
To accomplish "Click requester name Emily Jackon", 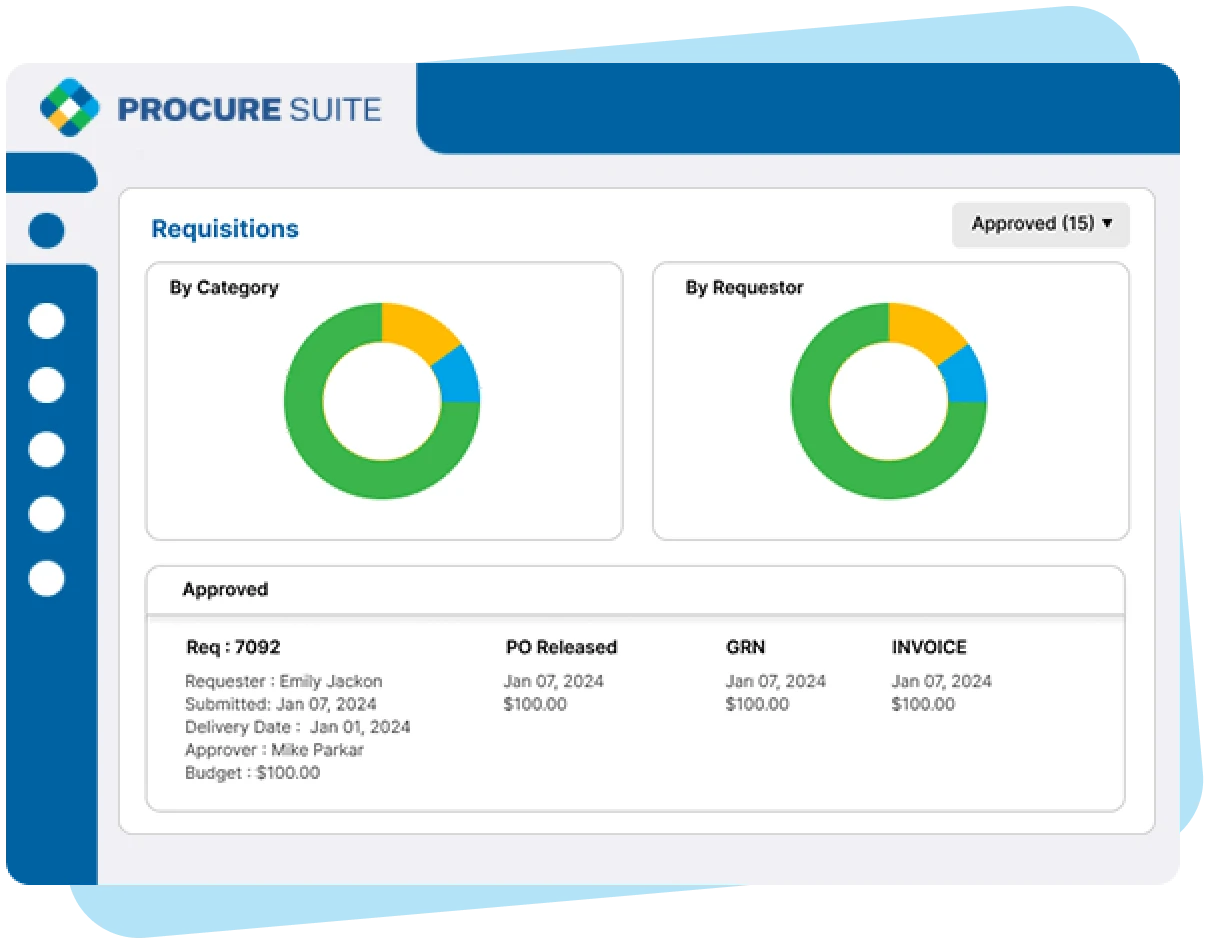I will (330, 681).
